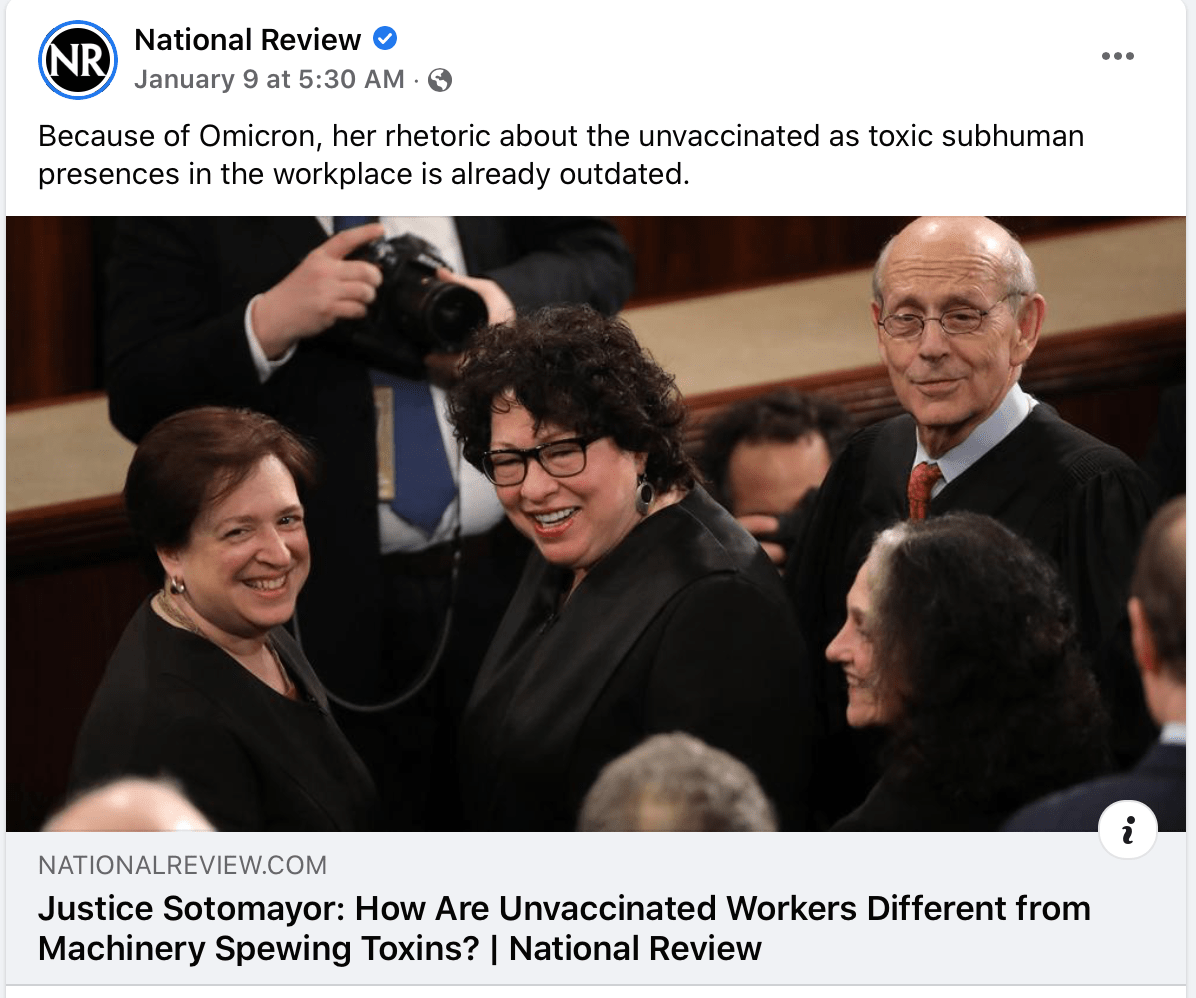Click the 'January 9 at 5:30 AM' timestamp

269,79
